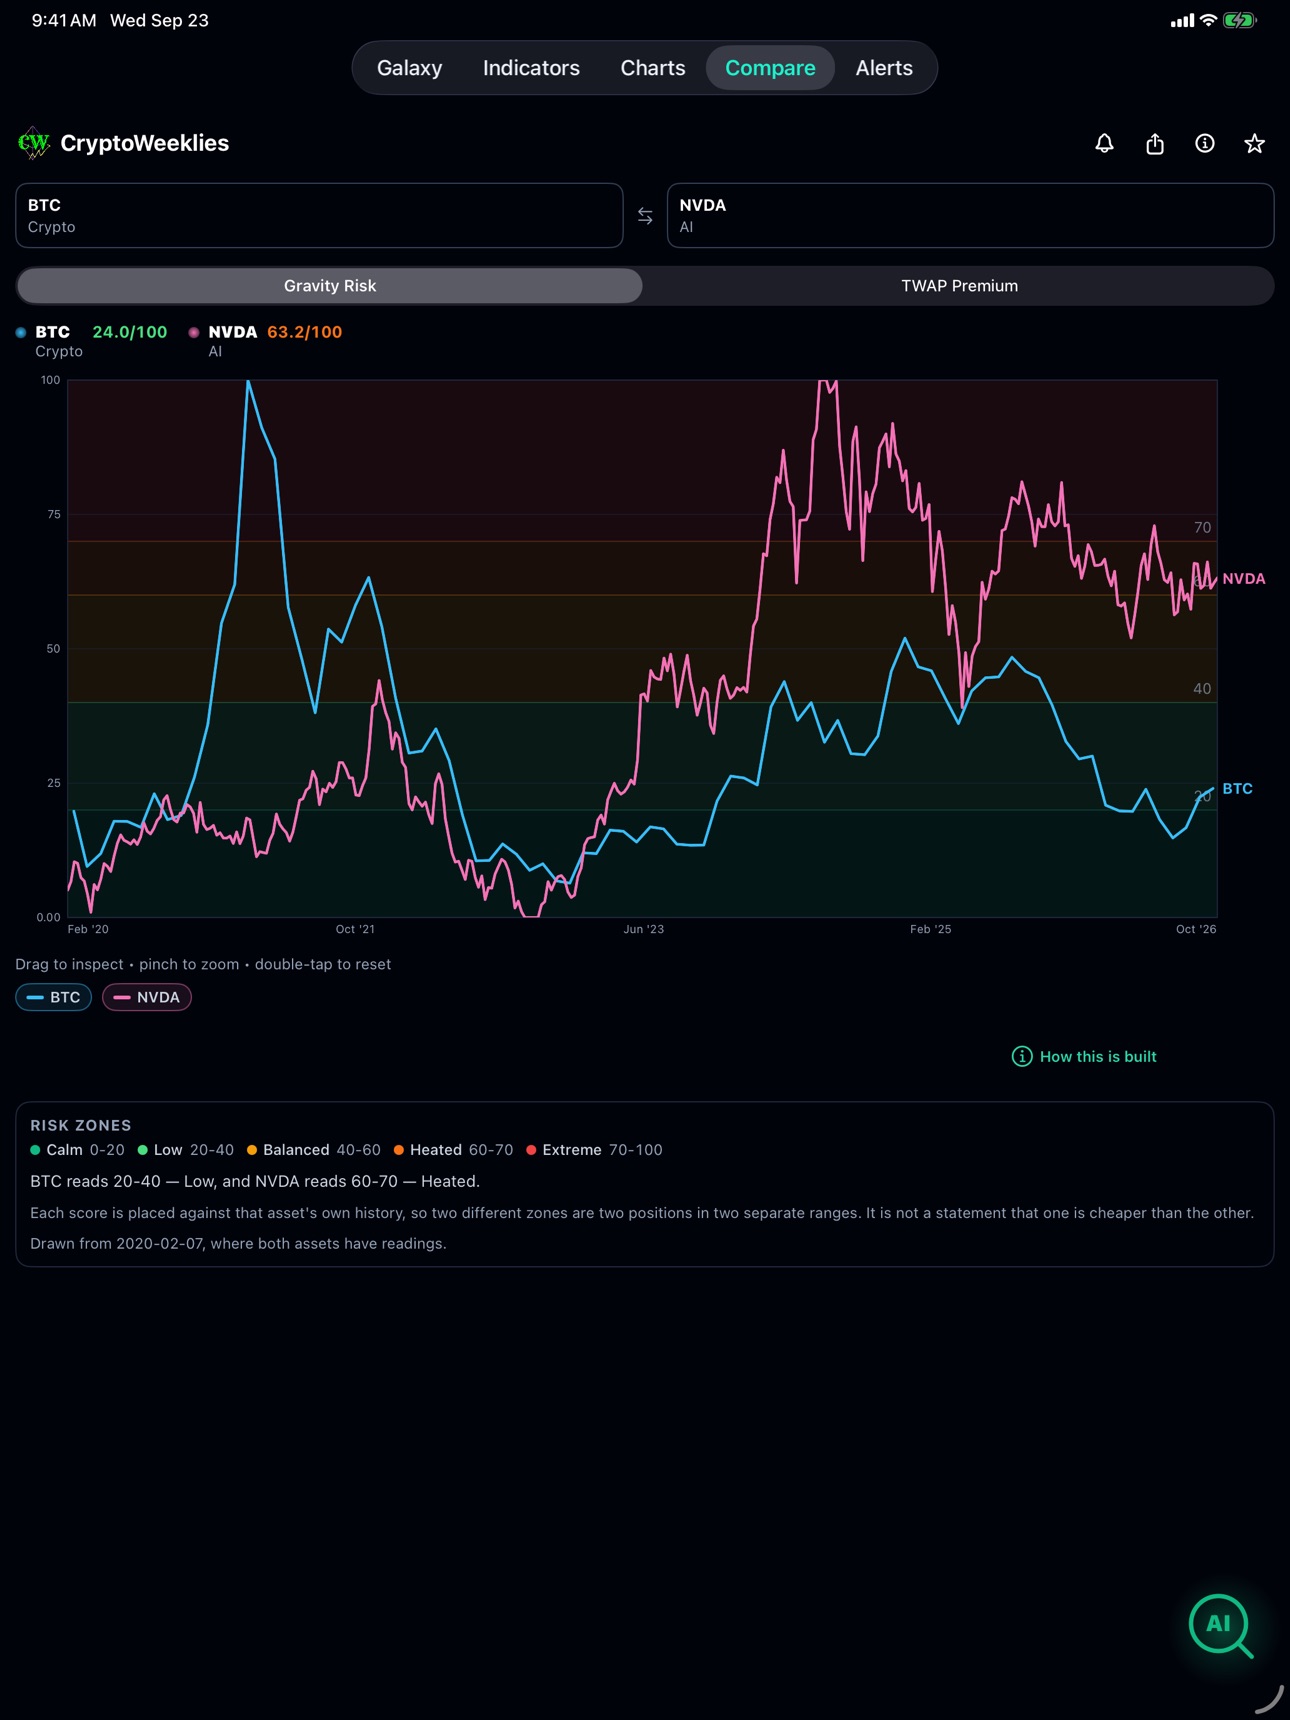This screenshot has height=1720, width=1290.
Task: Tap the BTC line end label on chart
Action: [x=1237, y=789]
